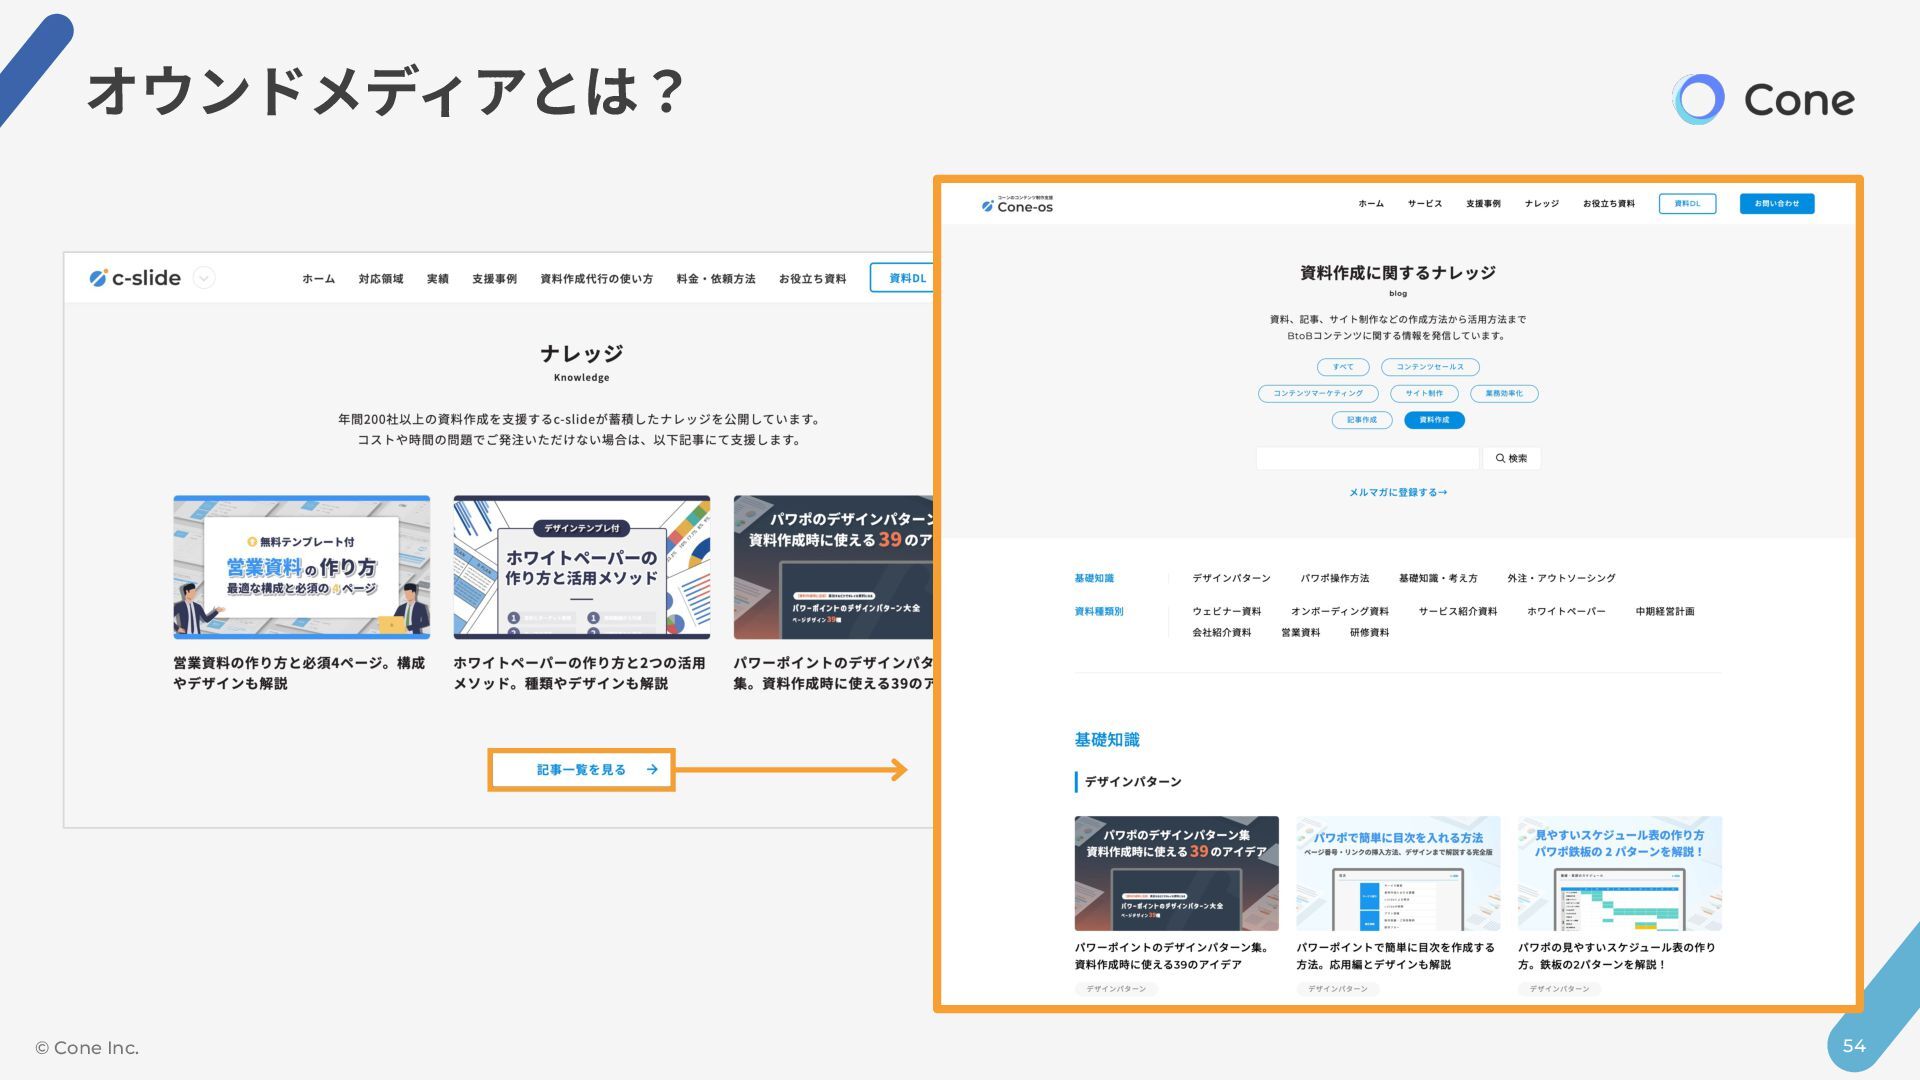Click the c-slide logo icon
The height and width of the screenshot is (1080, 1920).
pos(97,278)
